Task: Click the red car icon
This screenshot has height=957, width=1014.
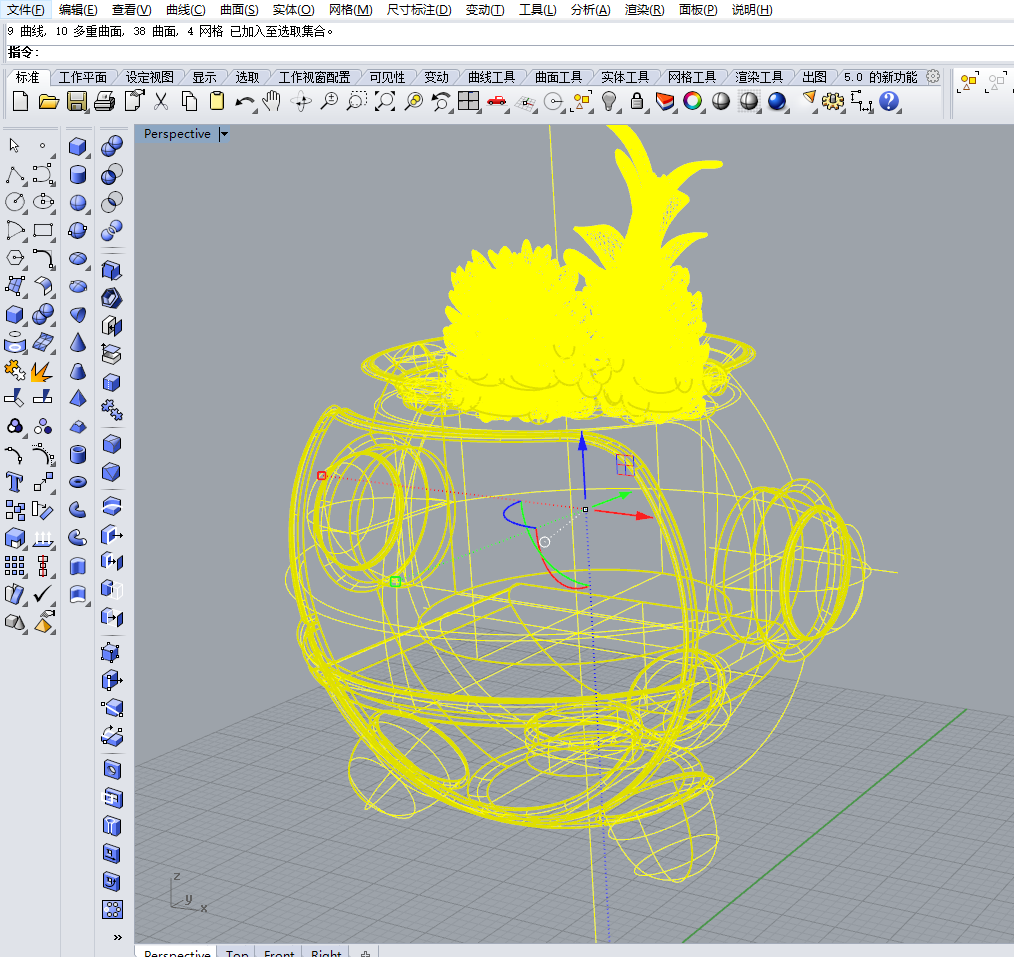Action: 497,100
